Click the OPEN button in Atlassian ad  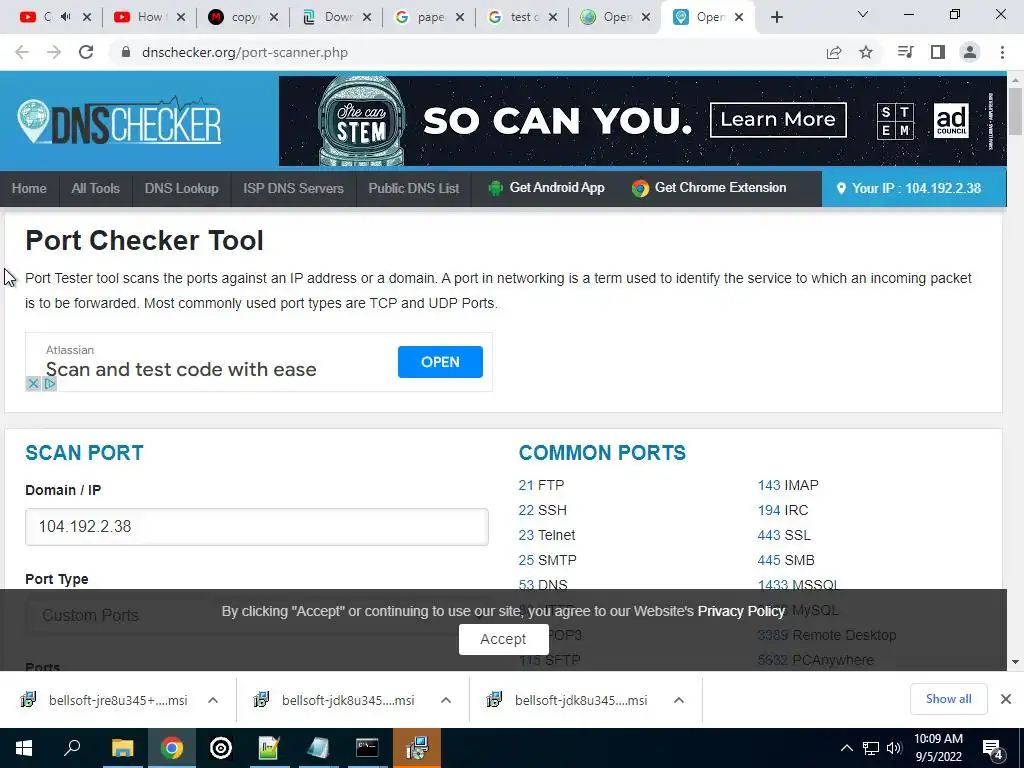(440, 362)
